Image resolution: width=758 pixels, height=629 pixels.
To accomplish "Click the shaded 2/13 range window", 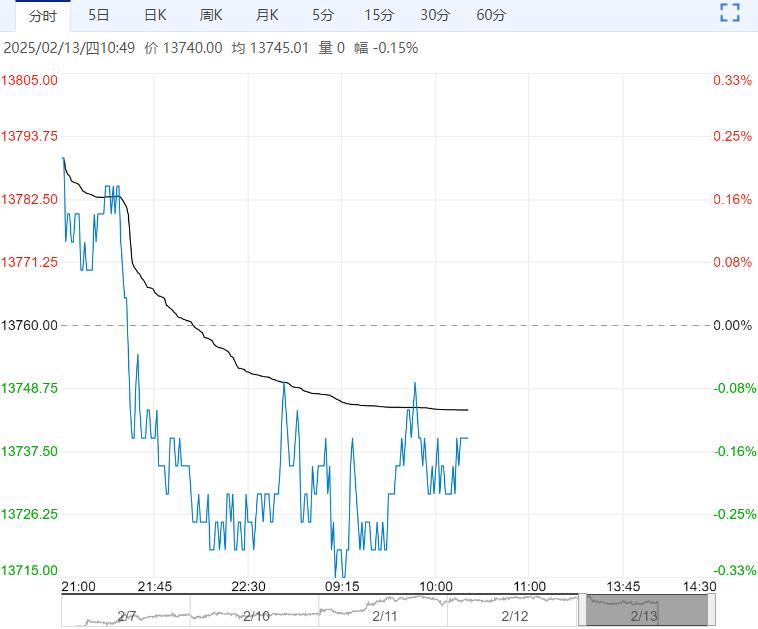I will click(647, 610).
